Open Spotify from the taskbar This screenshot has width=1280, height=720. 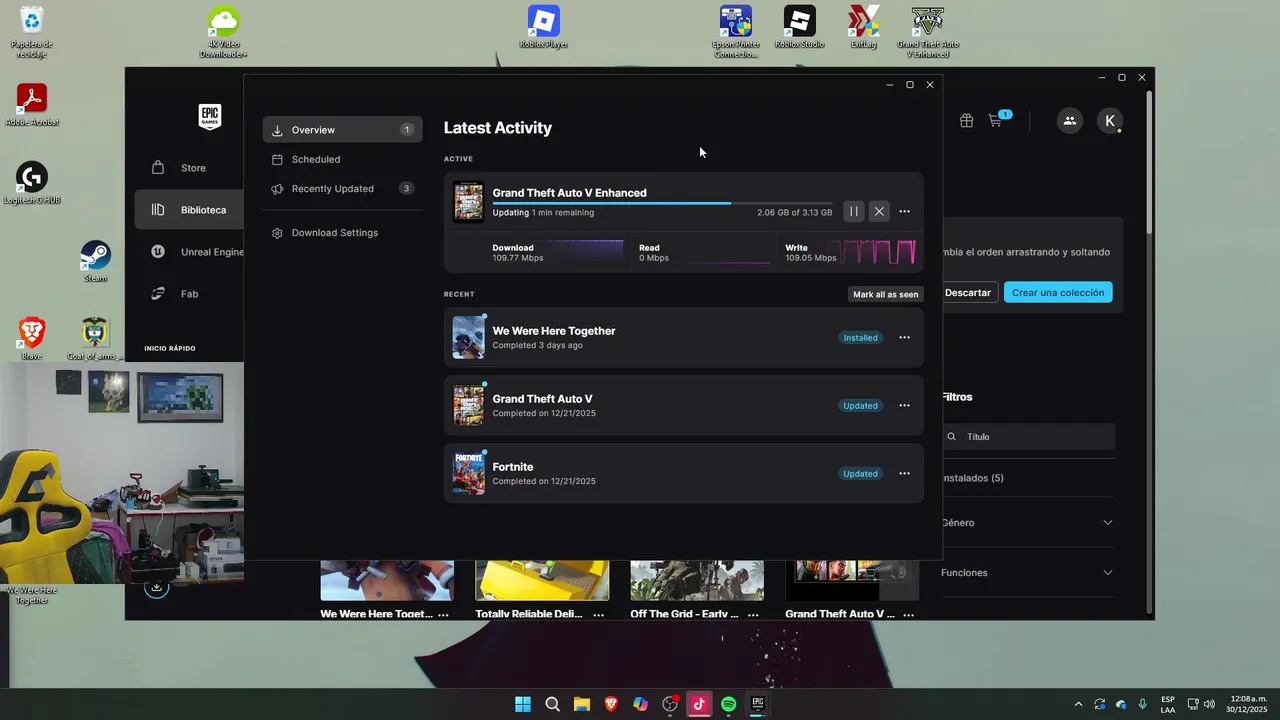(x=729, y=704)
